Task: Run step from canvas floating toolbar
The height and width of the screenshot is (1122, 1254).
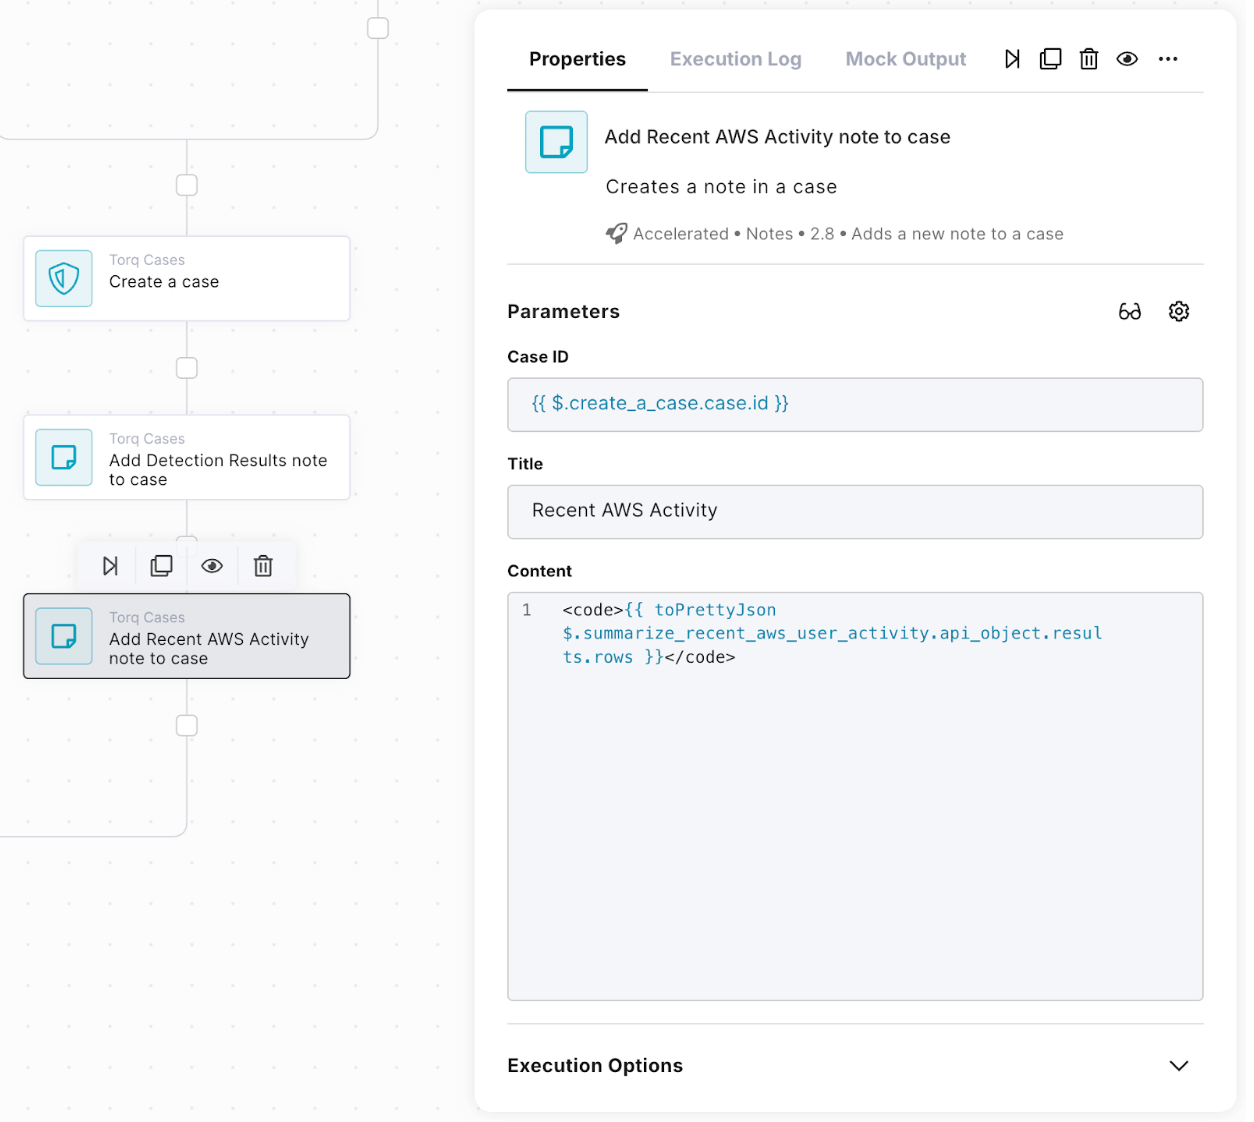Action: (110, 566)
